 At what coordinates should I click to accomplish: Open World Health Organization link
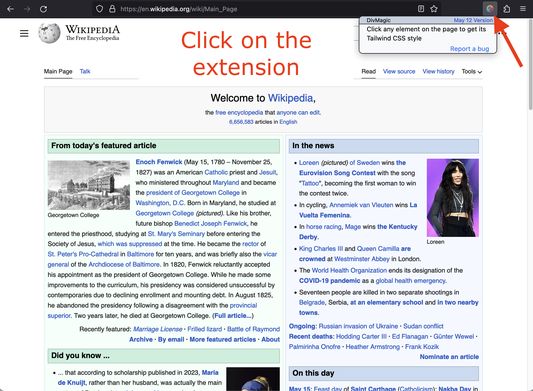[x=349, y=270]
